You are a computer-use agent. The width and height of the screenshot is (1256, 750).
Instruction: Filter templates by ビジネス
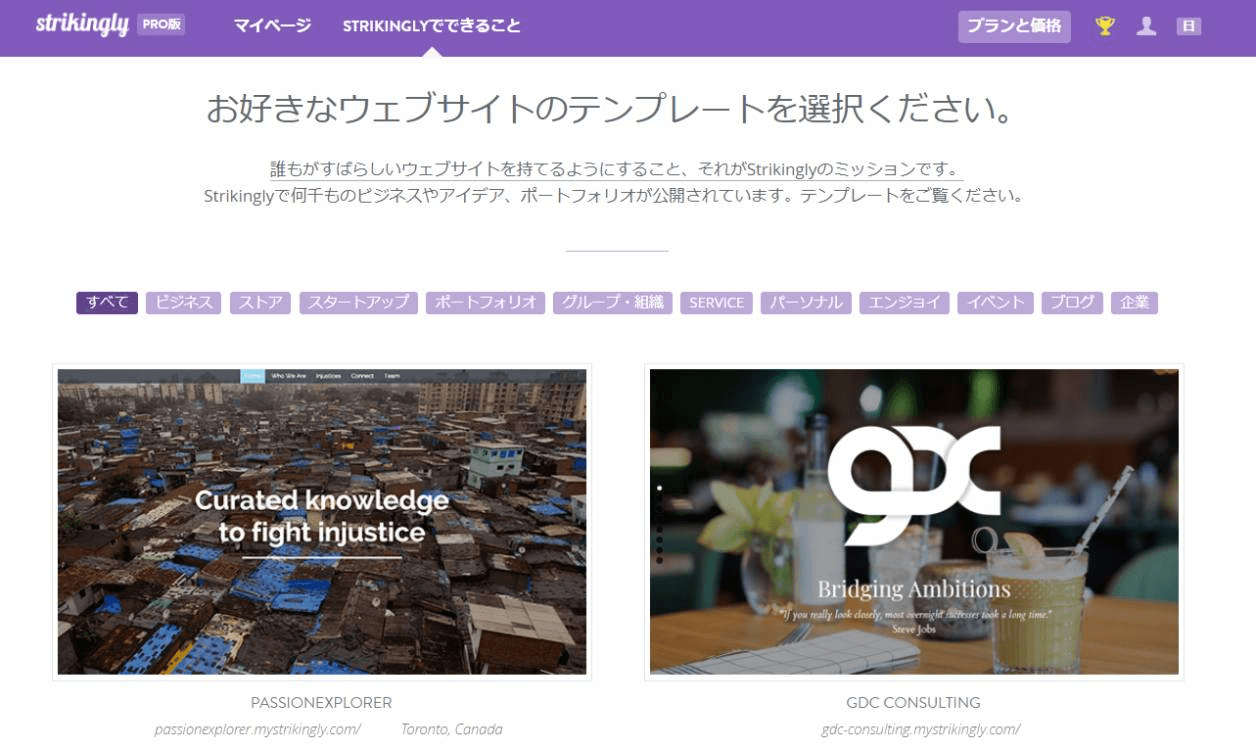click(183, 302)
